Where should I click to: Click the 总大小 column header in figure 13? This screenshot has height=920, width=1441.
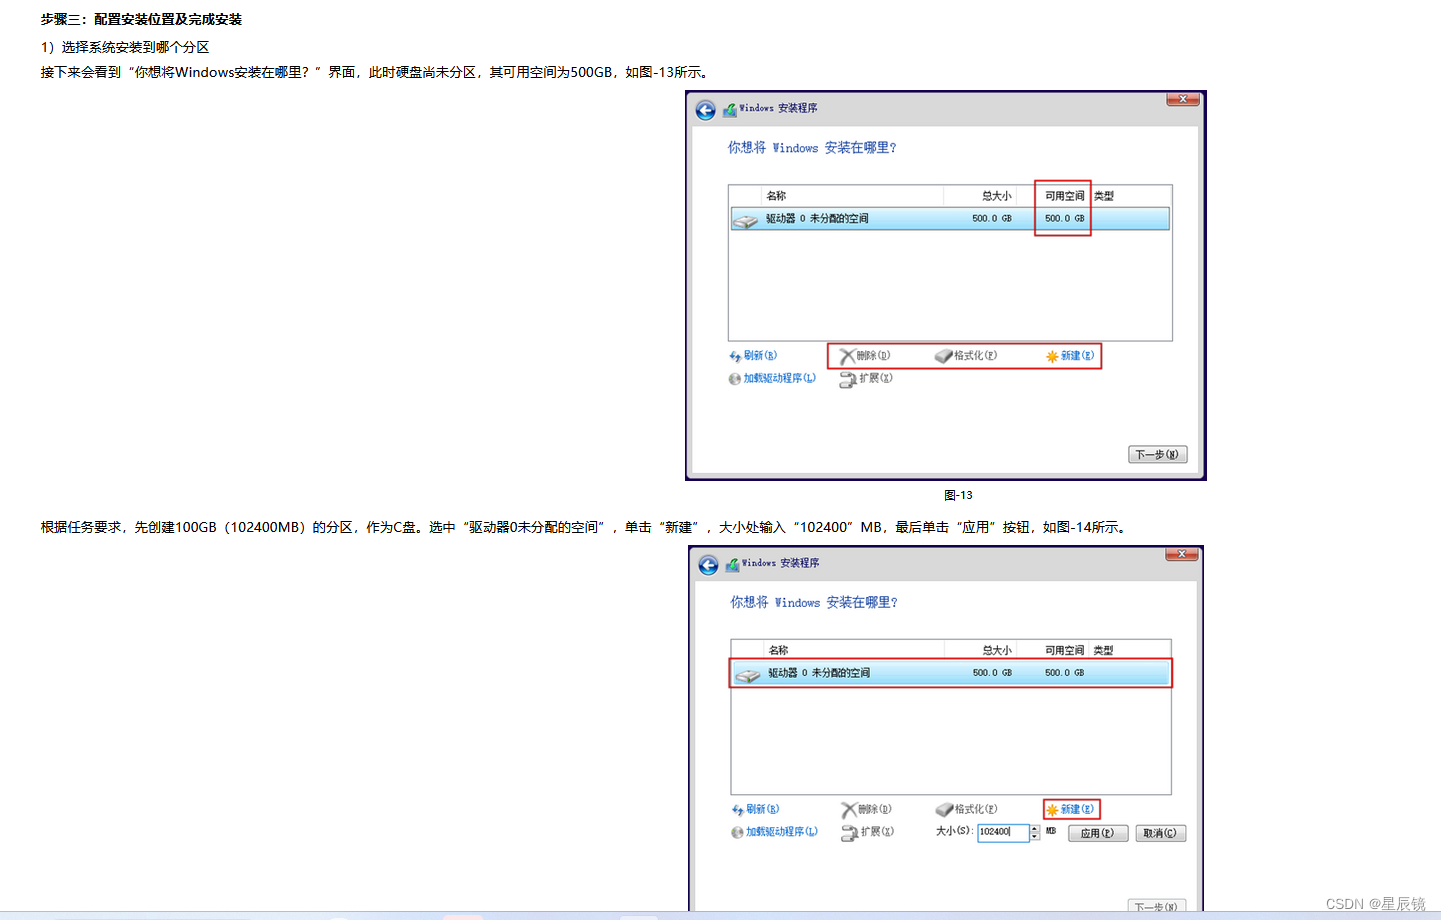click(x=996, y=196)
